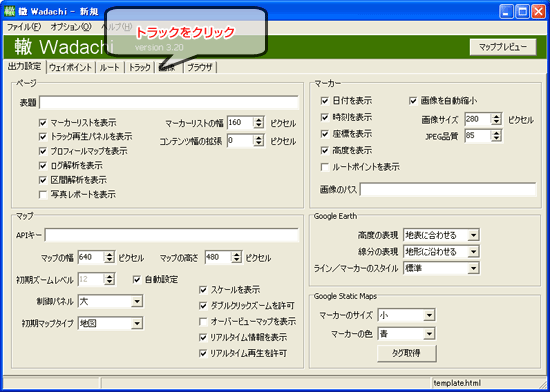Switch to the ルート tab
The image size is (550, 392).
pyautogui.click(x=109, y=67)
